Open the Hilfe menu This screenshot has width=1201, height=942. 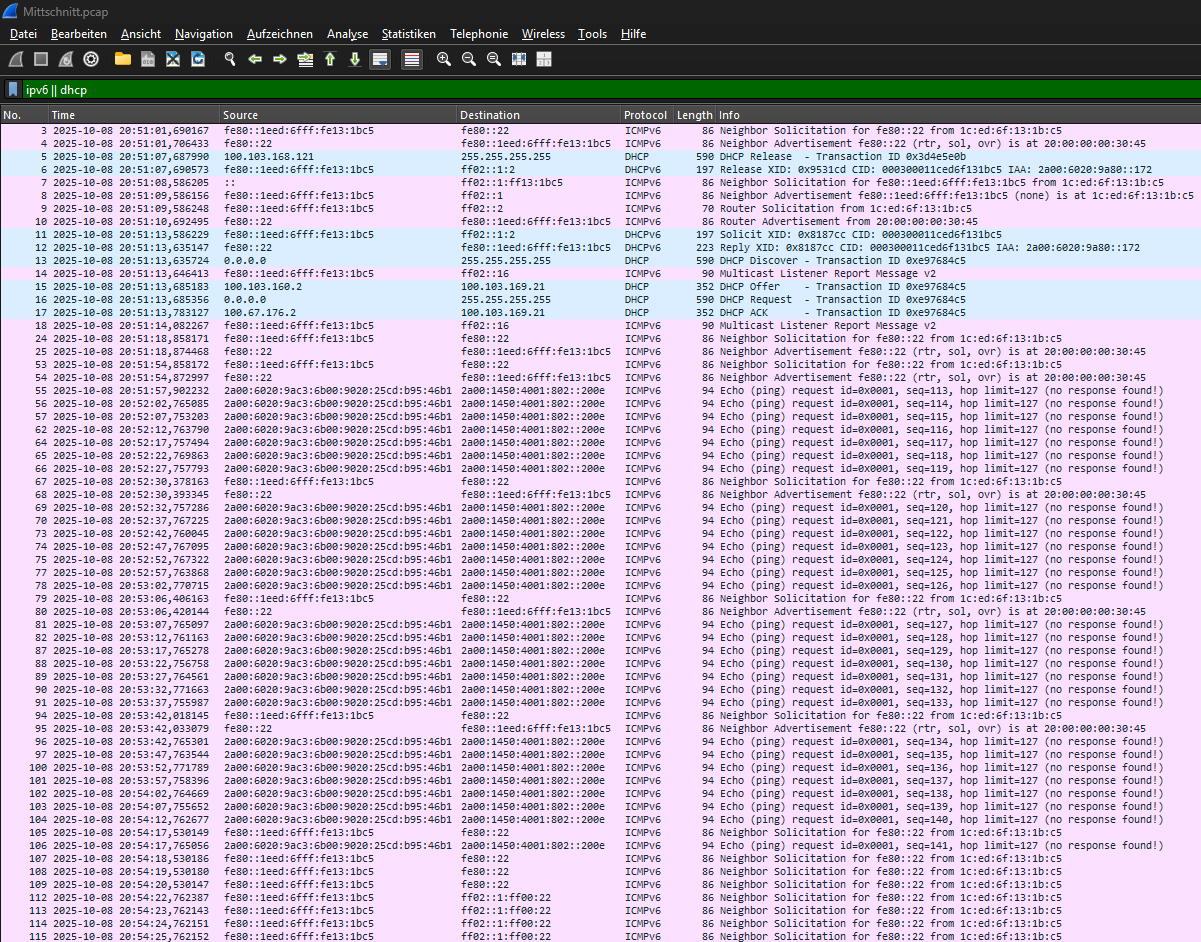coord(633,34)
